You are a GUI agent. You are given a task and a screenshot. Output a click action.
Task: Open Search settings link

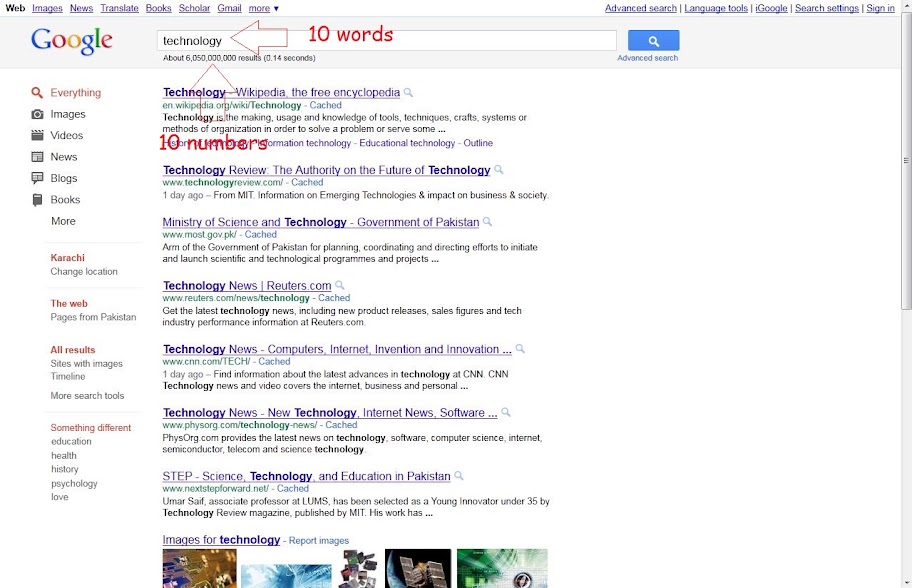coord(826,8)
